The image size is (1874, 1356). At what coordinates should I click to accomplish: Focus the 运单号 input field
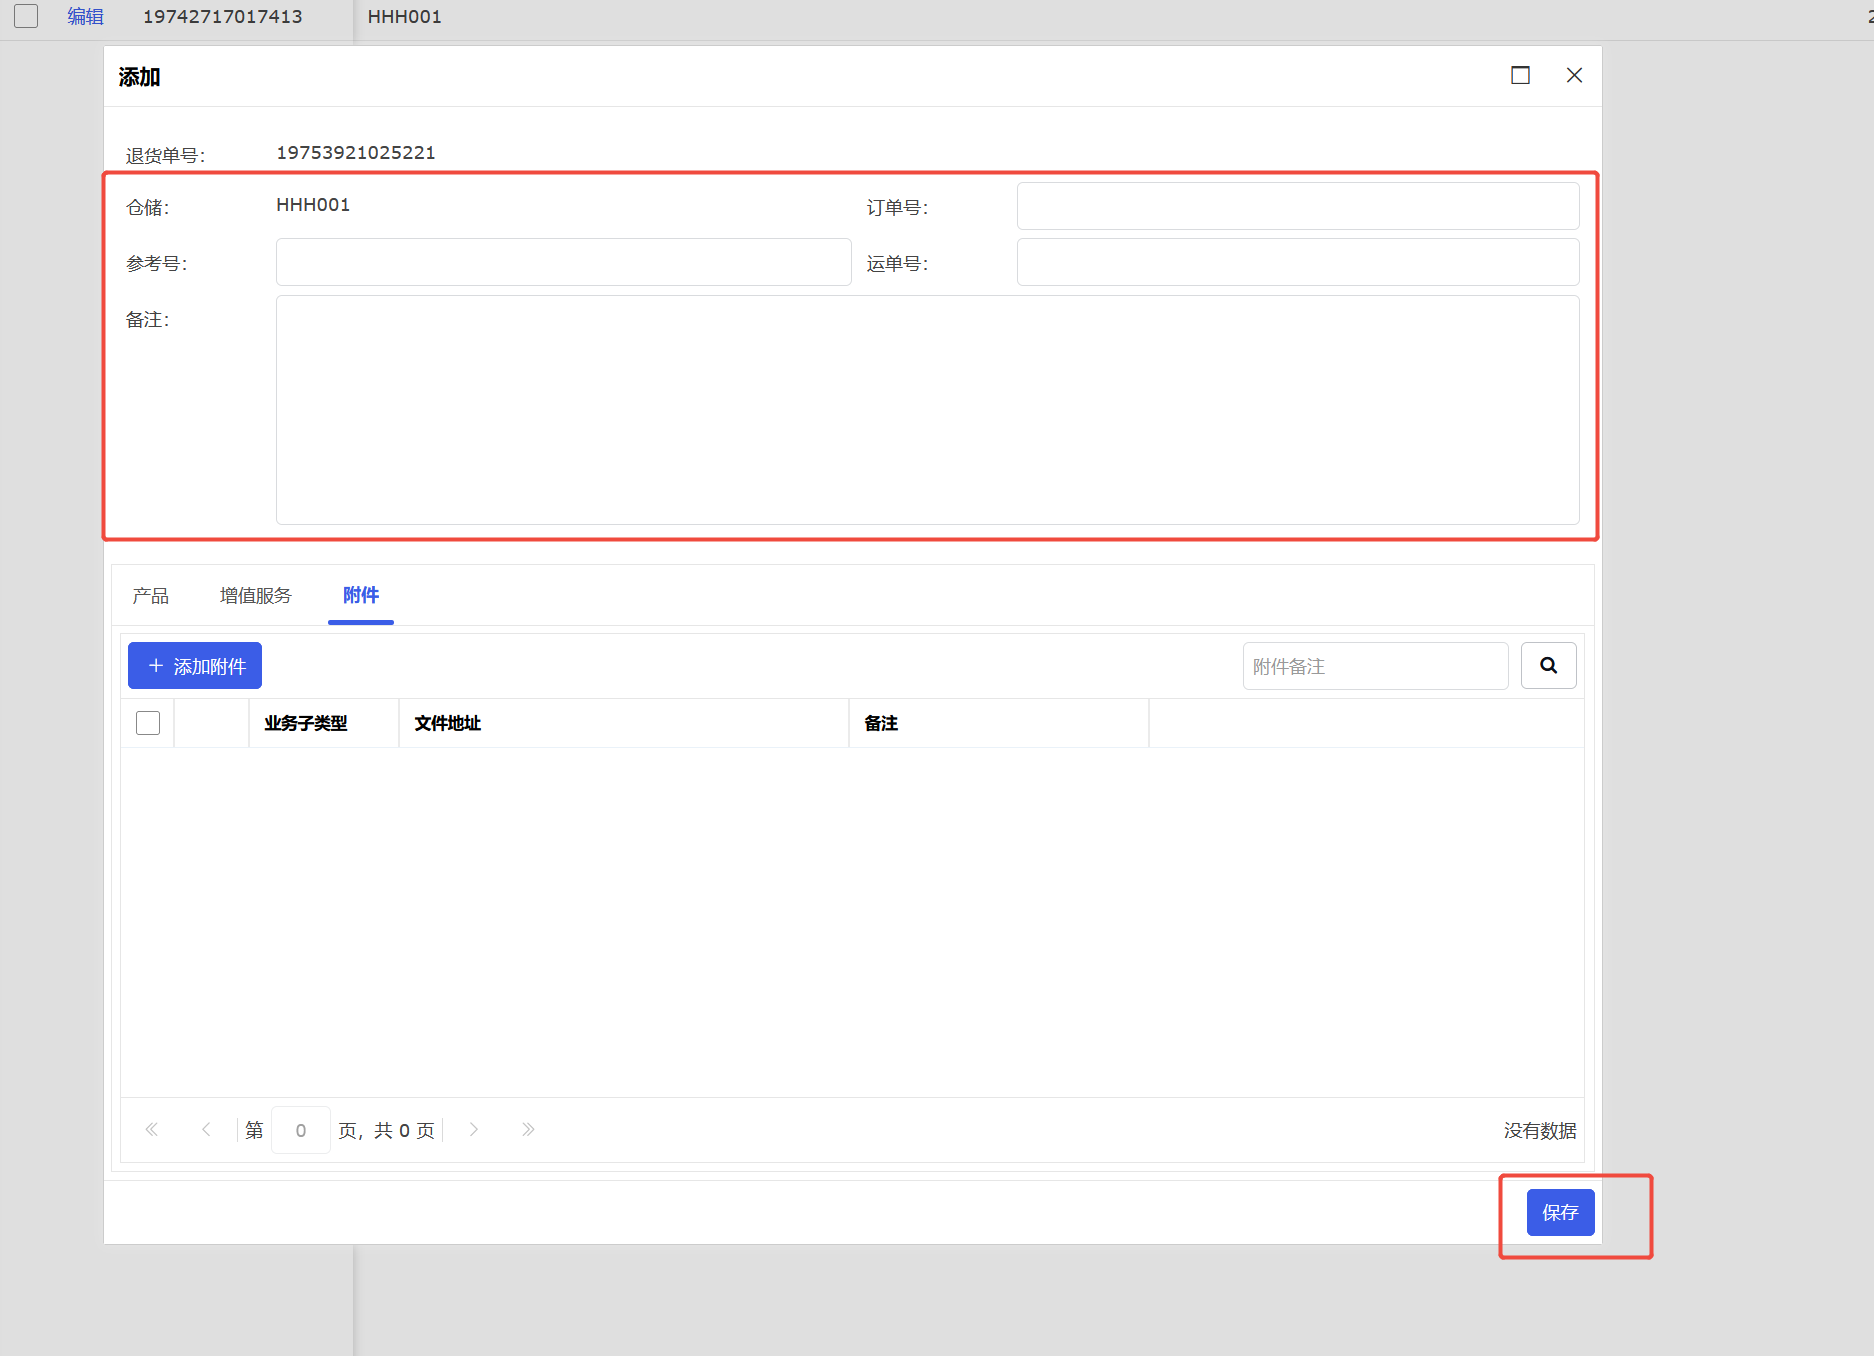(1298, 262)
